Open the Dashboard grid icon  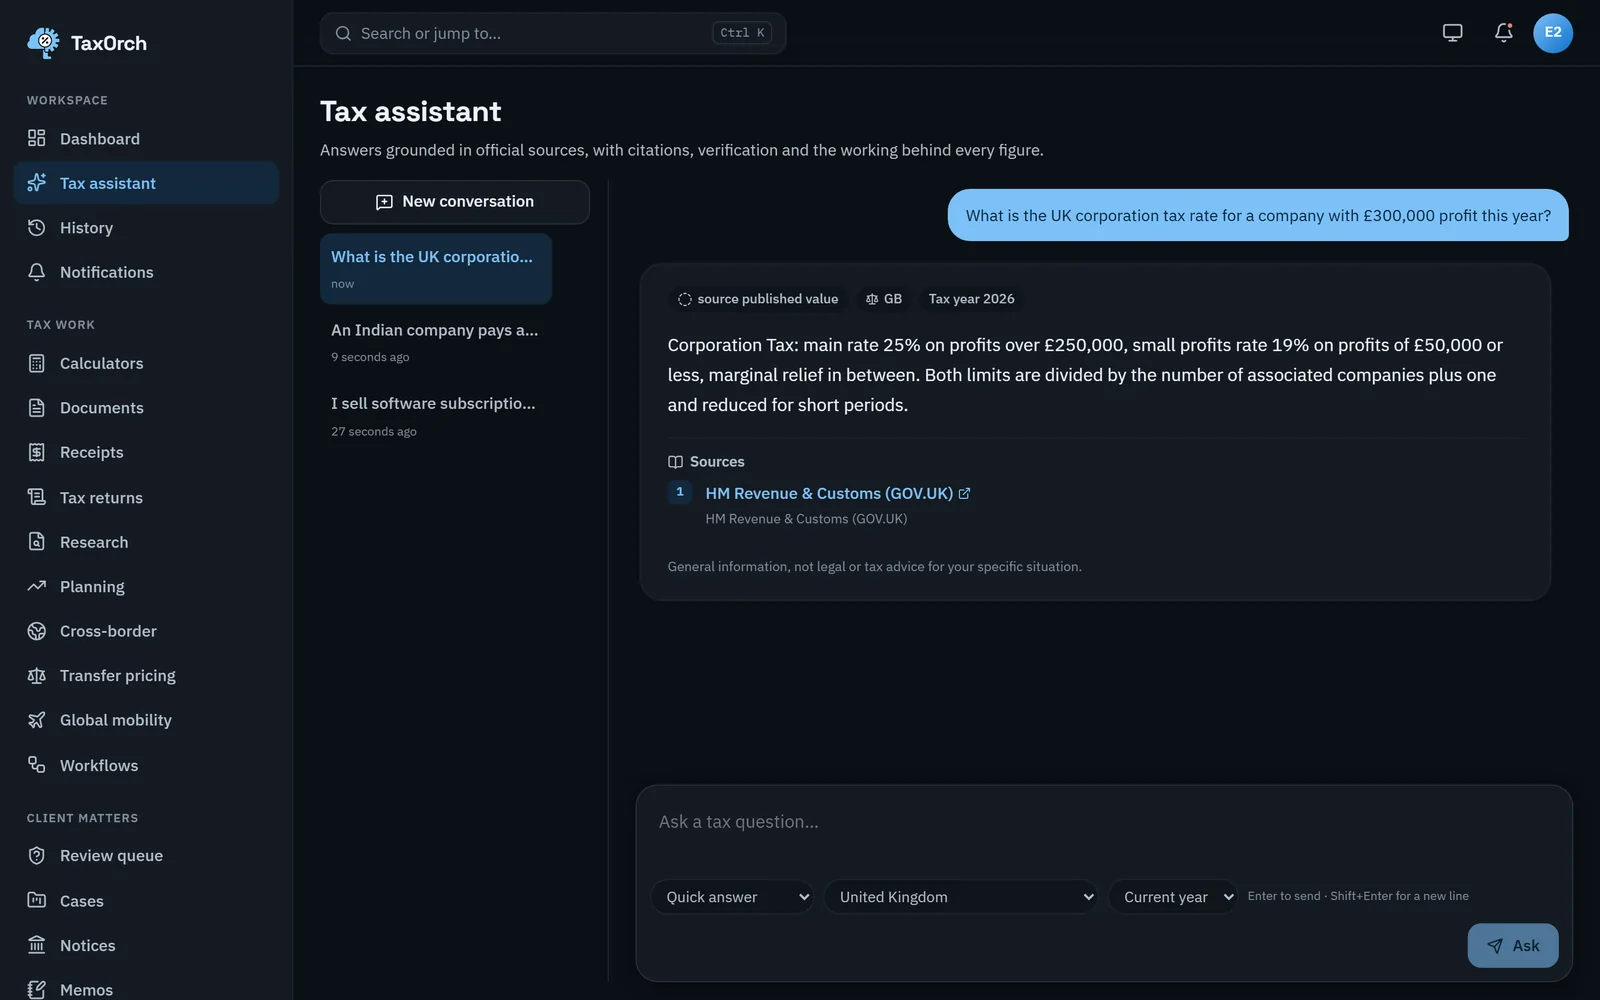[x=37, y=138]
